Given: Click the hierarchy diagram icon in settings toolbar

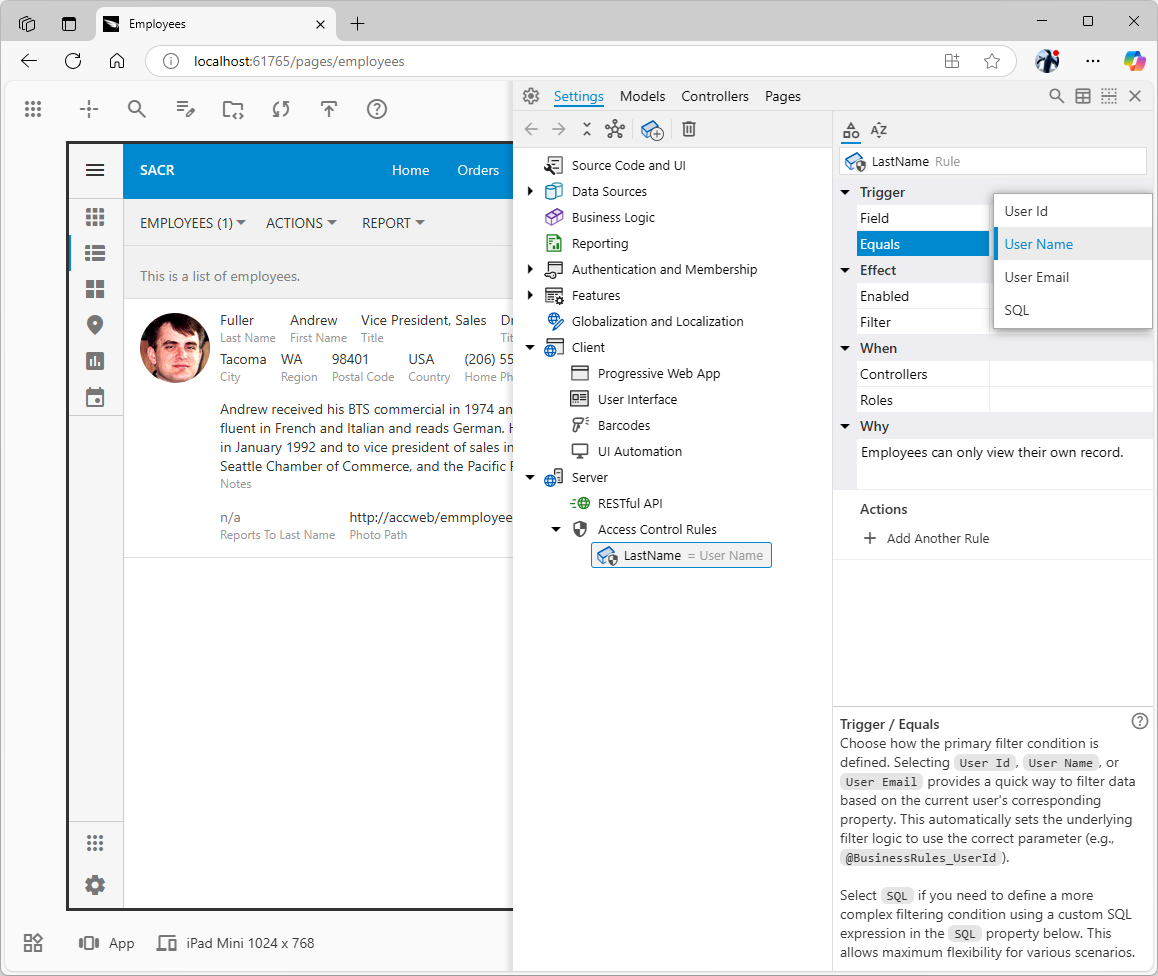Looking at the screenshot, I should (x=614, y=129).
